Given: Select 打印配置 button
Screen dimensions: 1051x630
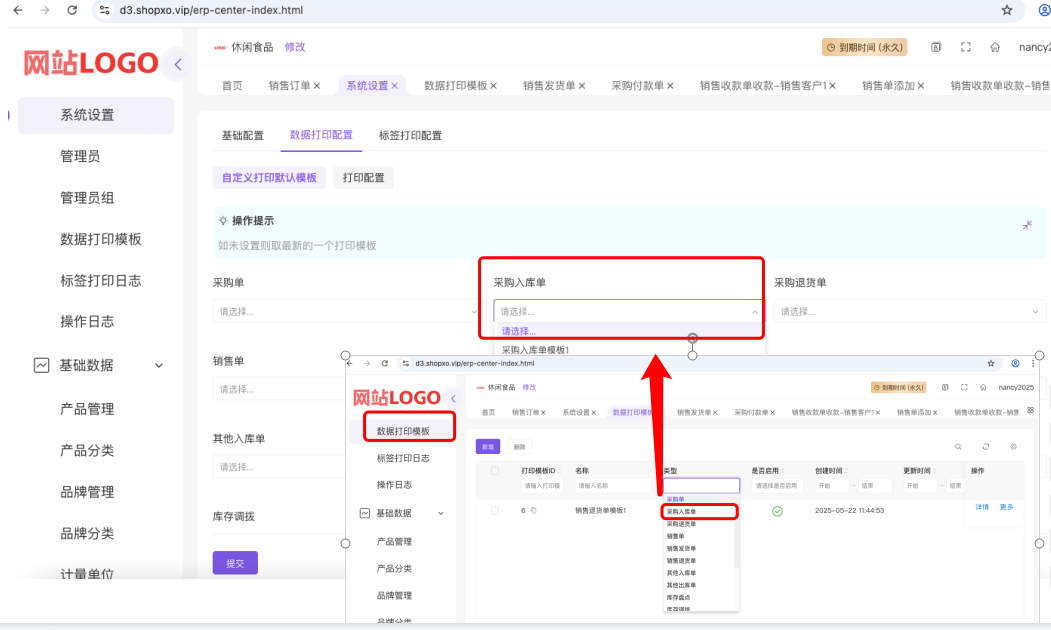Looking at the screenshot, I should [363, 178].
